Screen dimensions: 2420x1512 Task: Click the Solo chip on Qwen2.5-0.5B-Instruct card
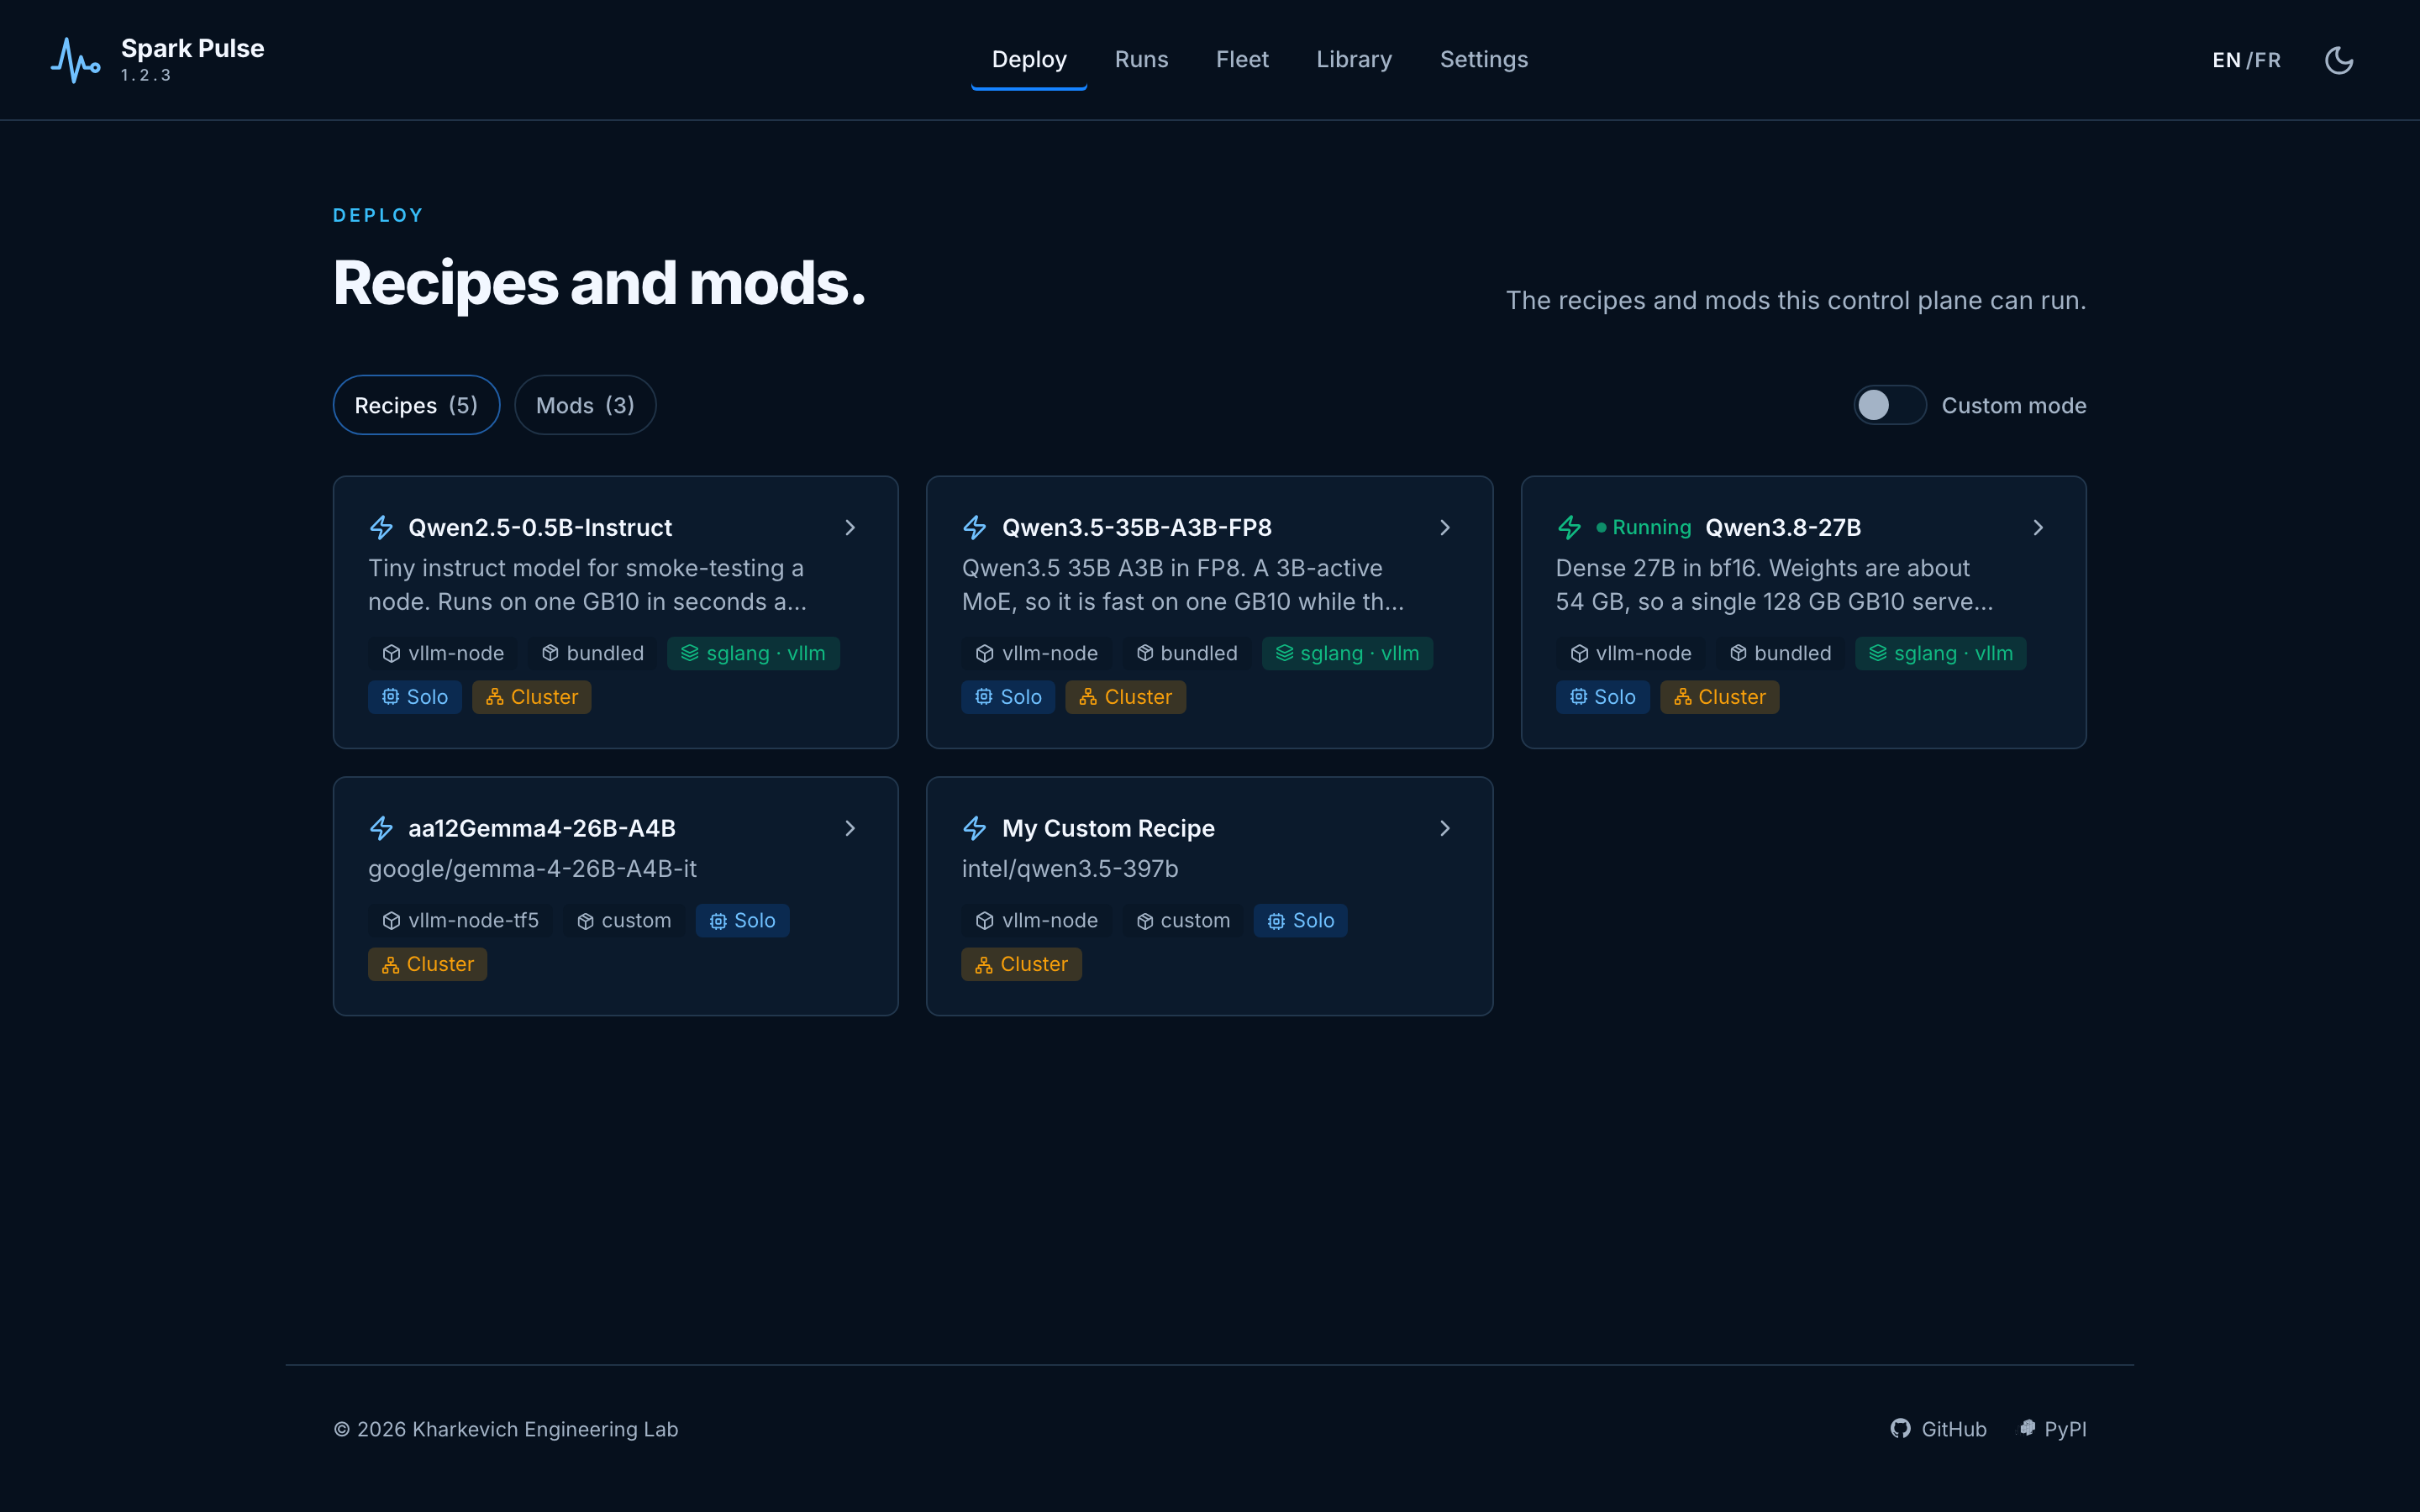[x=415, y=697]
